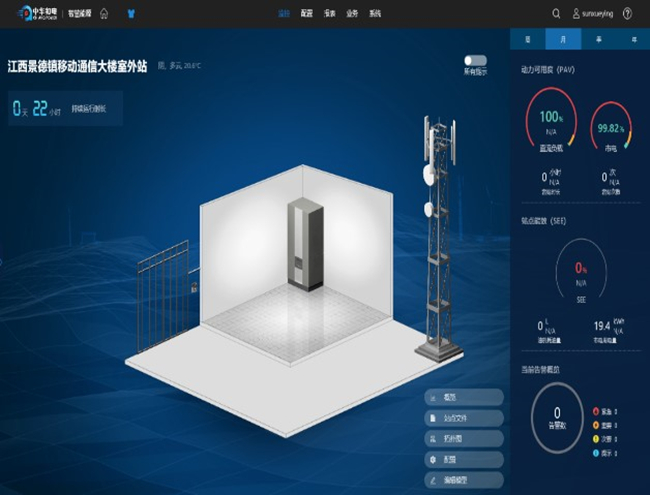
Task: Open the 配置 top menu
Action: point(307,14)
